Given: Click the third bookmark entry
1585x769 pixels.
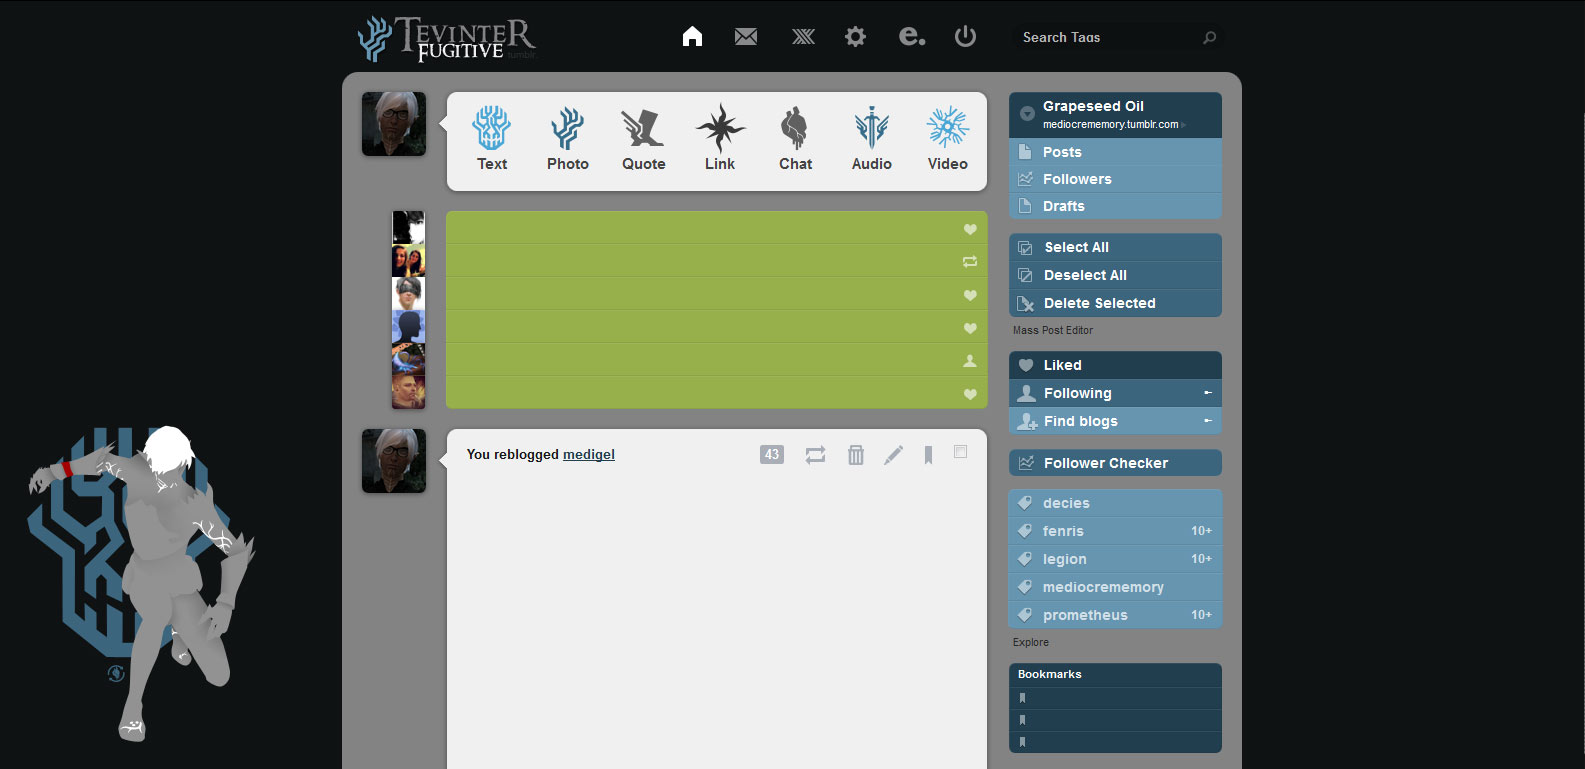Looking at the screenshot, I should pyautogui.click(x=1115, y=742).
